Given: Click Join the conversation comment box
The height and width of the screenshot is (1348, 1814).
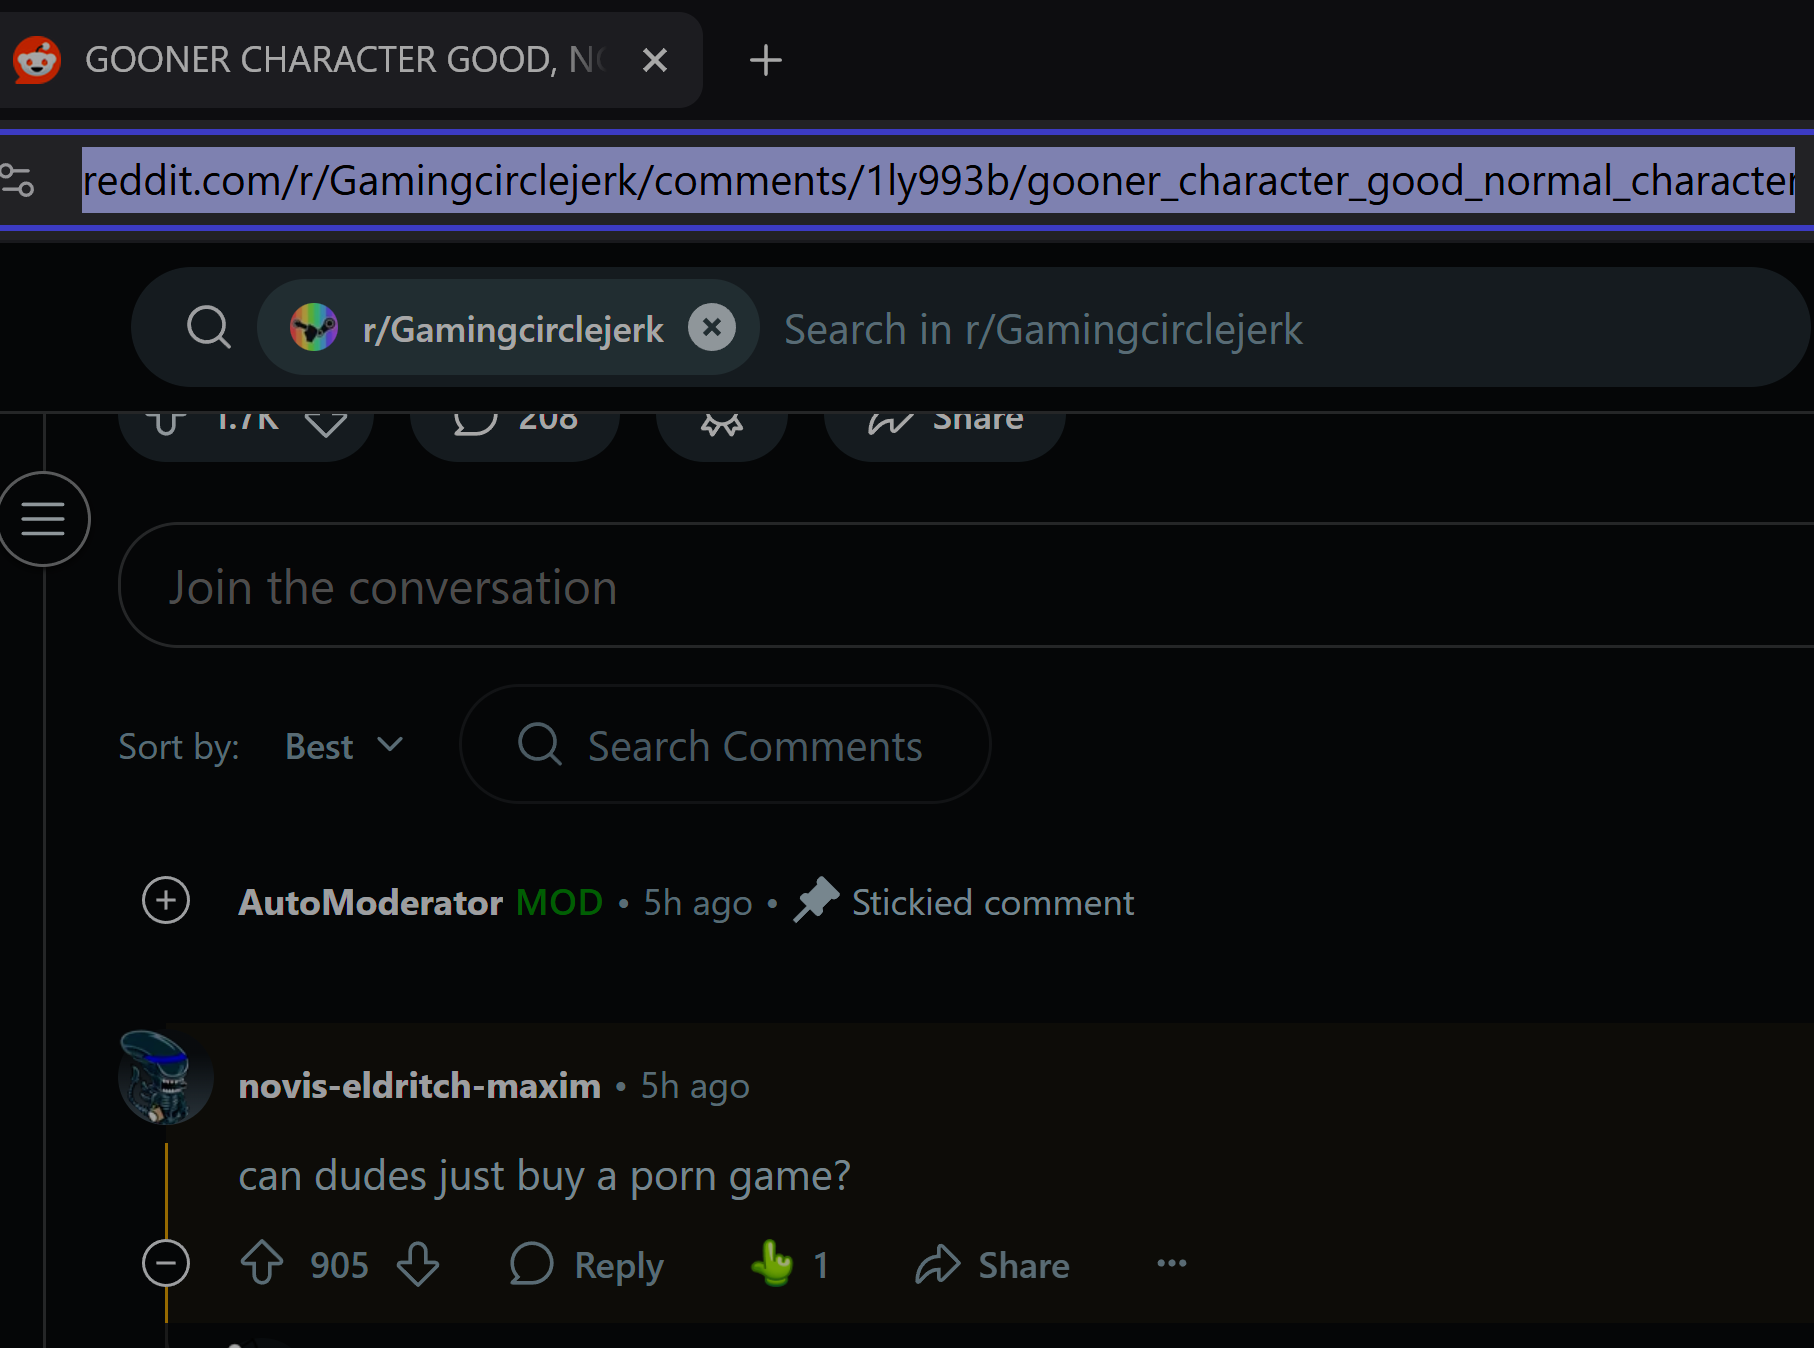Looking at the screenshot, I should [966, 586].
